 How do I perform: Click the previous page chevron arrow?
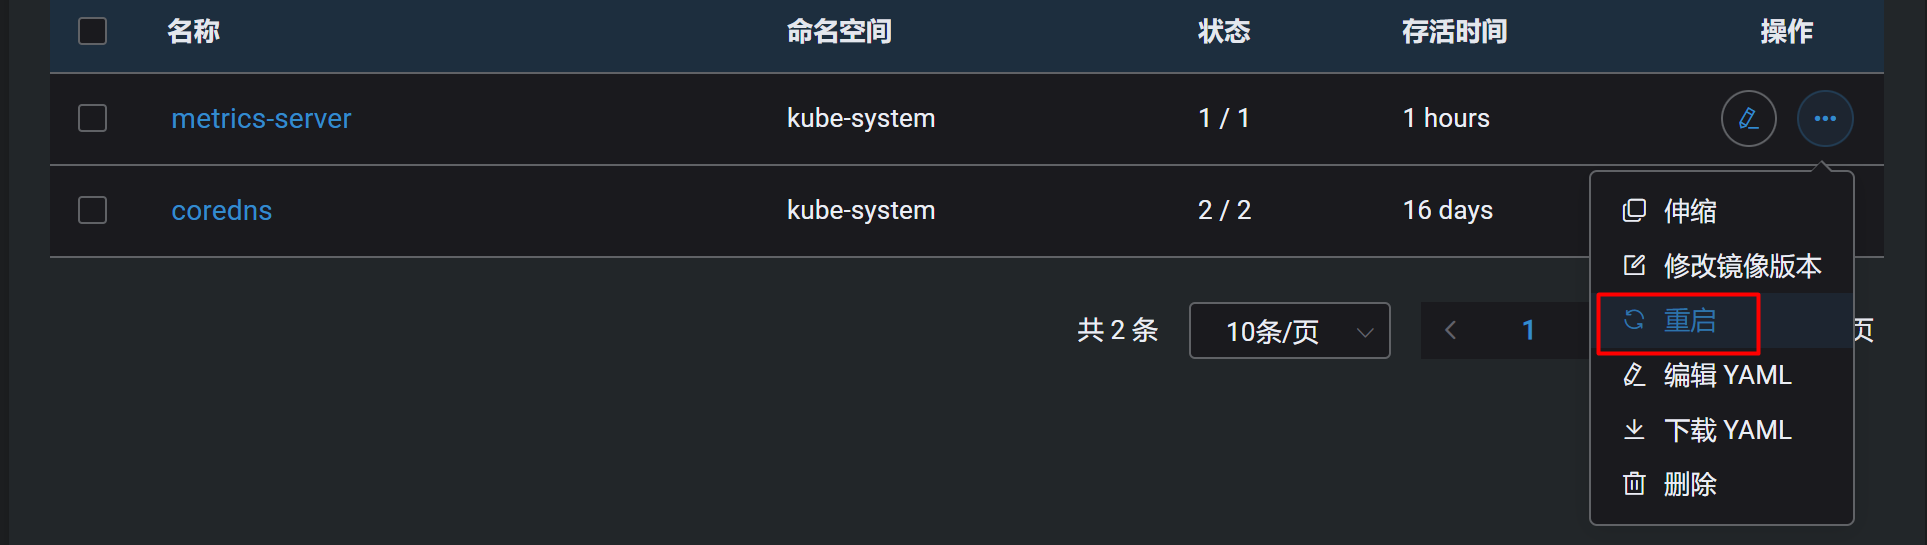point(1451,331)
